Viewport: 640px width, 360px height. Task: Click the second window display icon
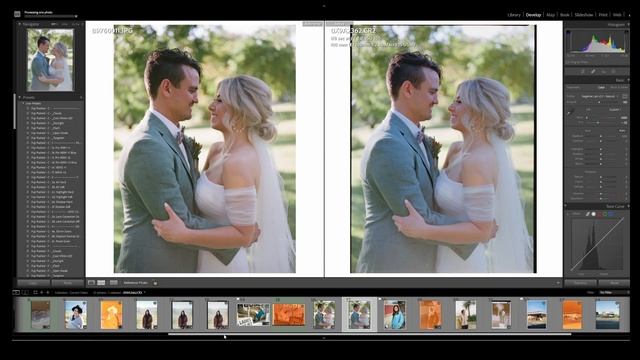(25, 292)
